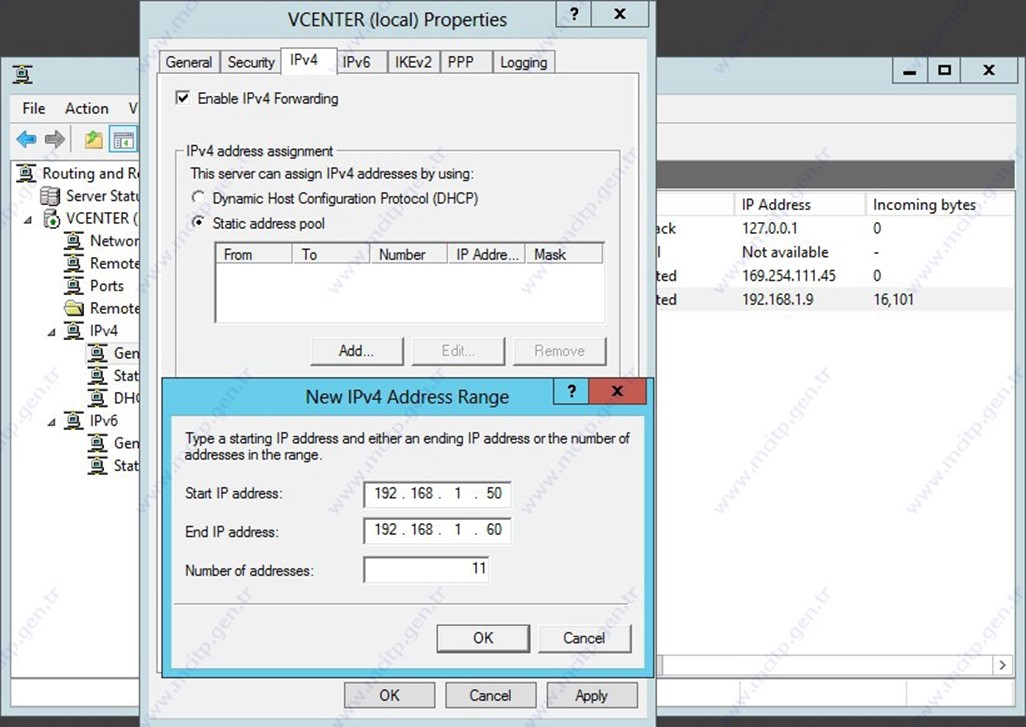This screenshot has width=1026, height=727.
Task: Click the End IP address field
Action: [x=437, y=529]
